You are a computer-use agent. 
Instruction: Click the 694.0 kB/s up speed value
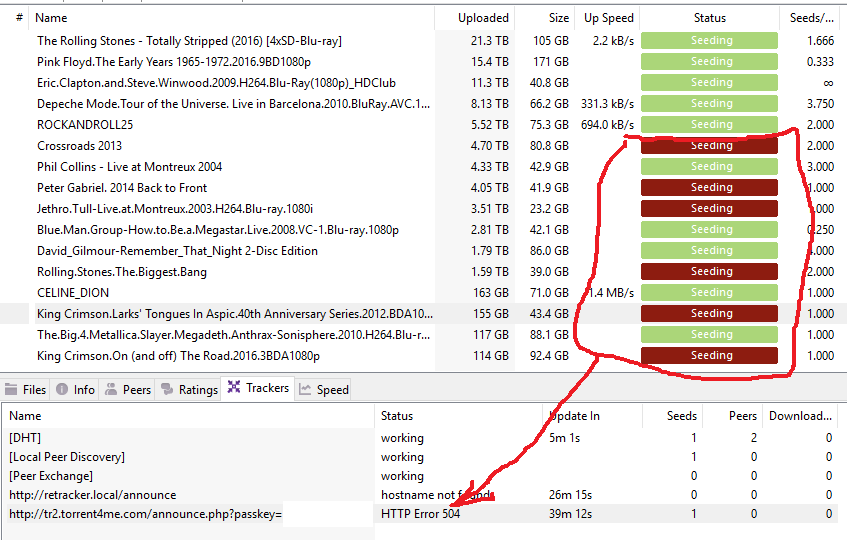(x=607, y=125)
